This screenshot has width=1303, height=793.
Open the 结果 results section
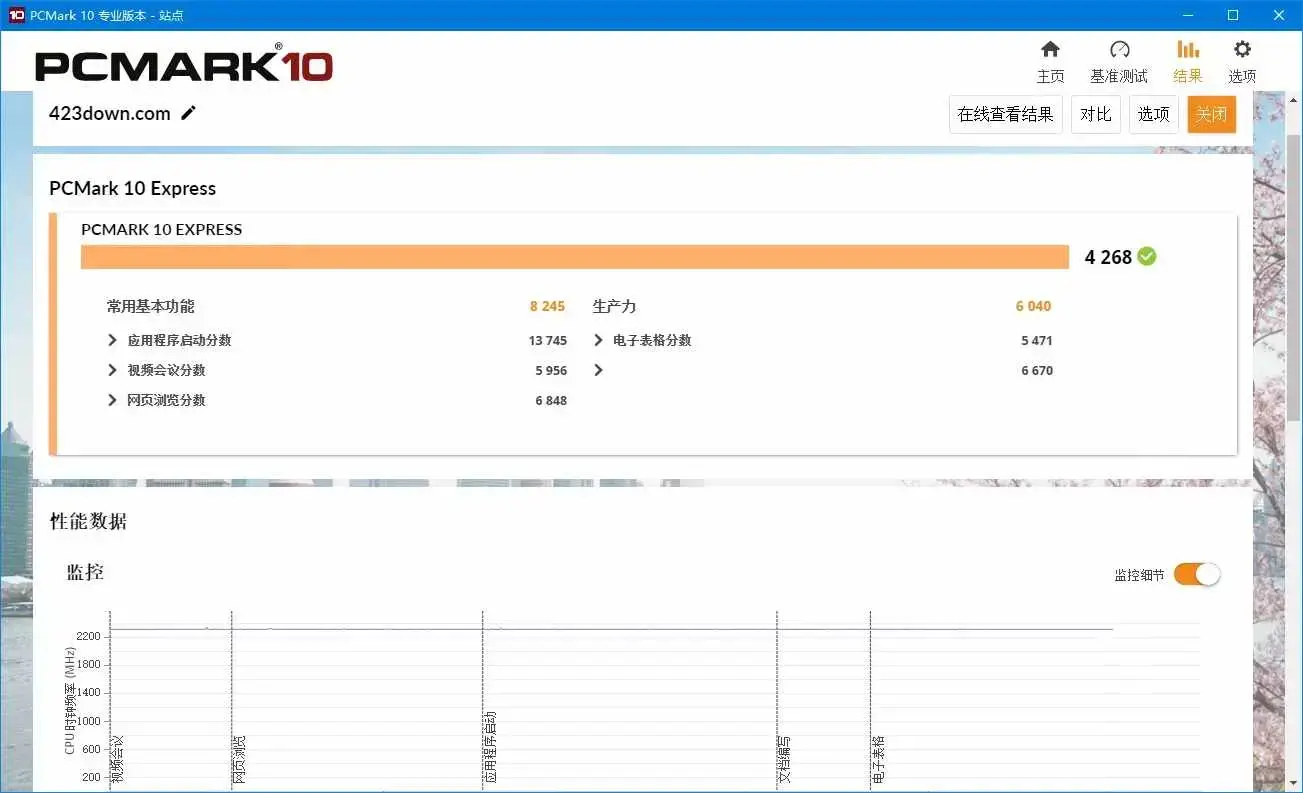coord(1187,60)
